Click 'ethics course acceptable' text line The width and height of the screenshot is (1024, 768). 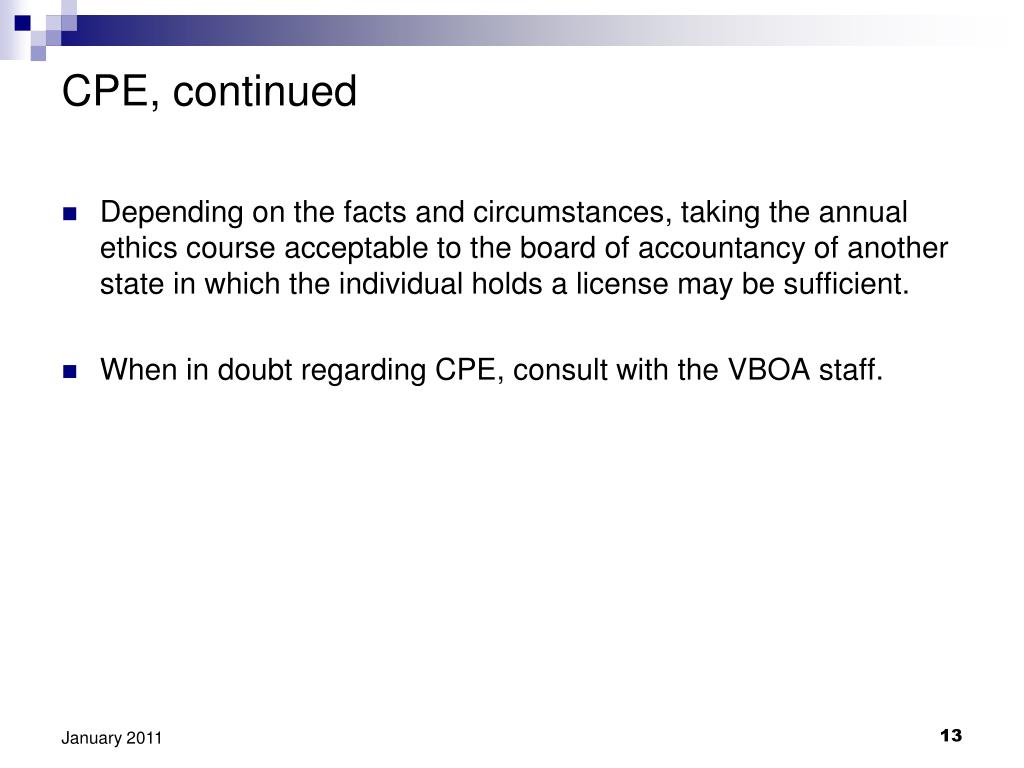pyautogui.click(x=264, y=248)
